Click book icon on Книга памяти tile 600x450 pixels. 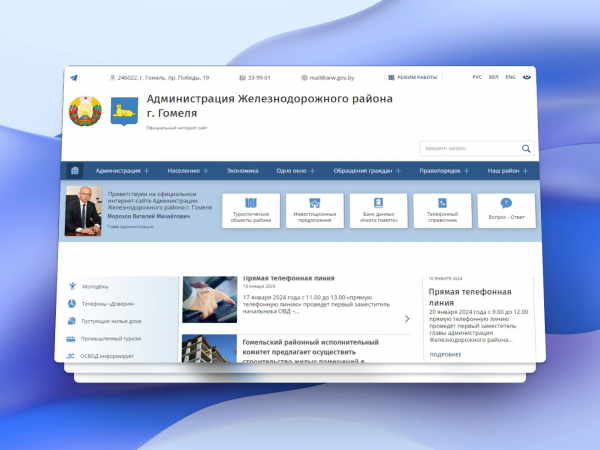378,203
